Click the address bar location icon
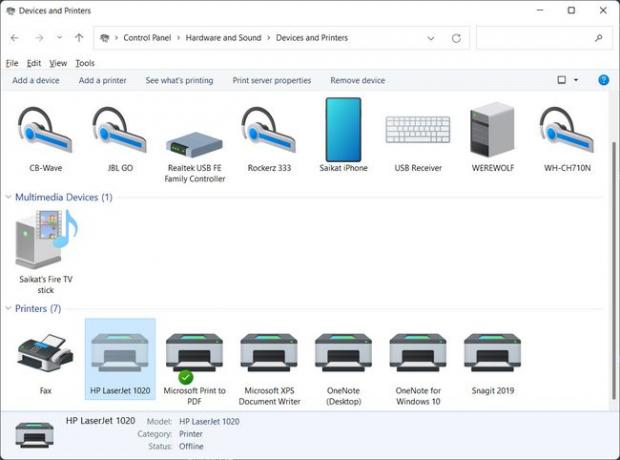The image size is (620, 460). click(104, 38)
